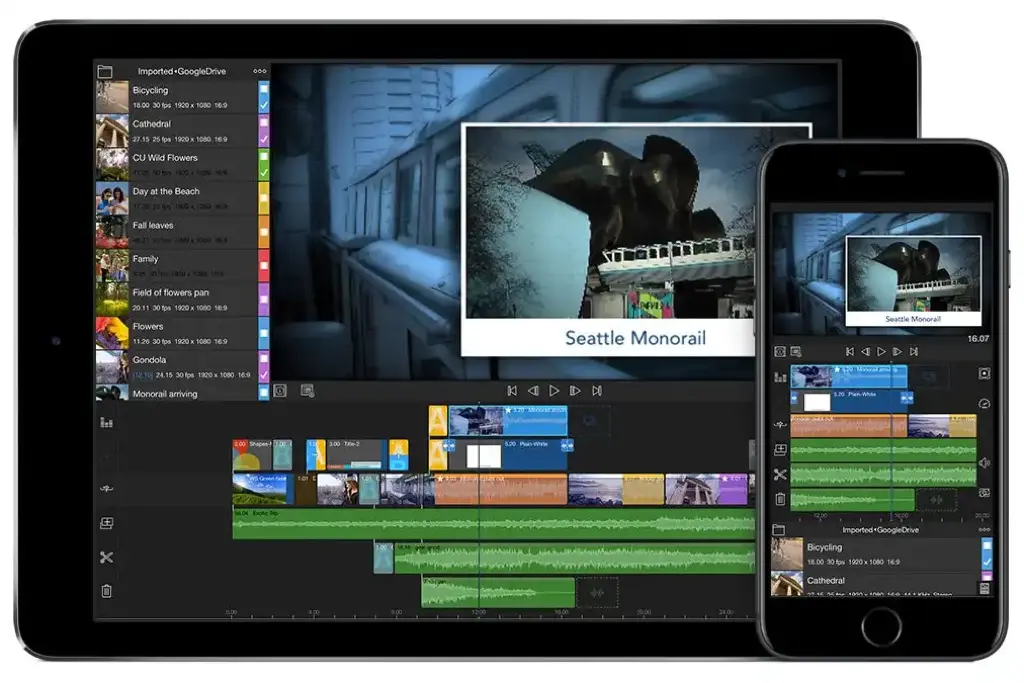Tap iPhone export icon below speaker
1024x683 pixels.
tap(984, 493)
